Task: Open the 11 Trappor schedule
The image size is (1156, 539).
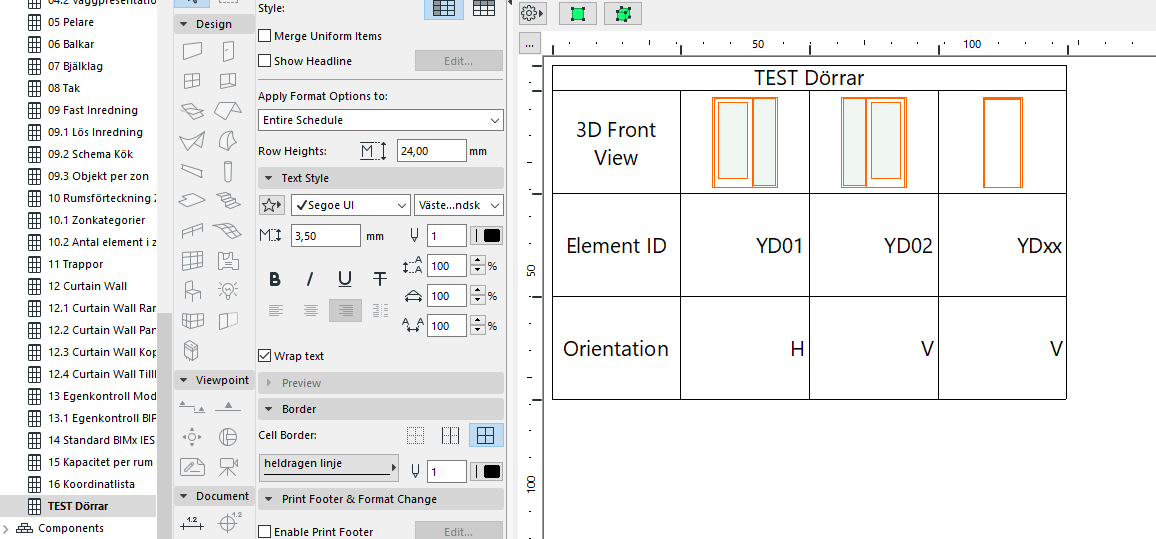Action: tap(75, 264)
